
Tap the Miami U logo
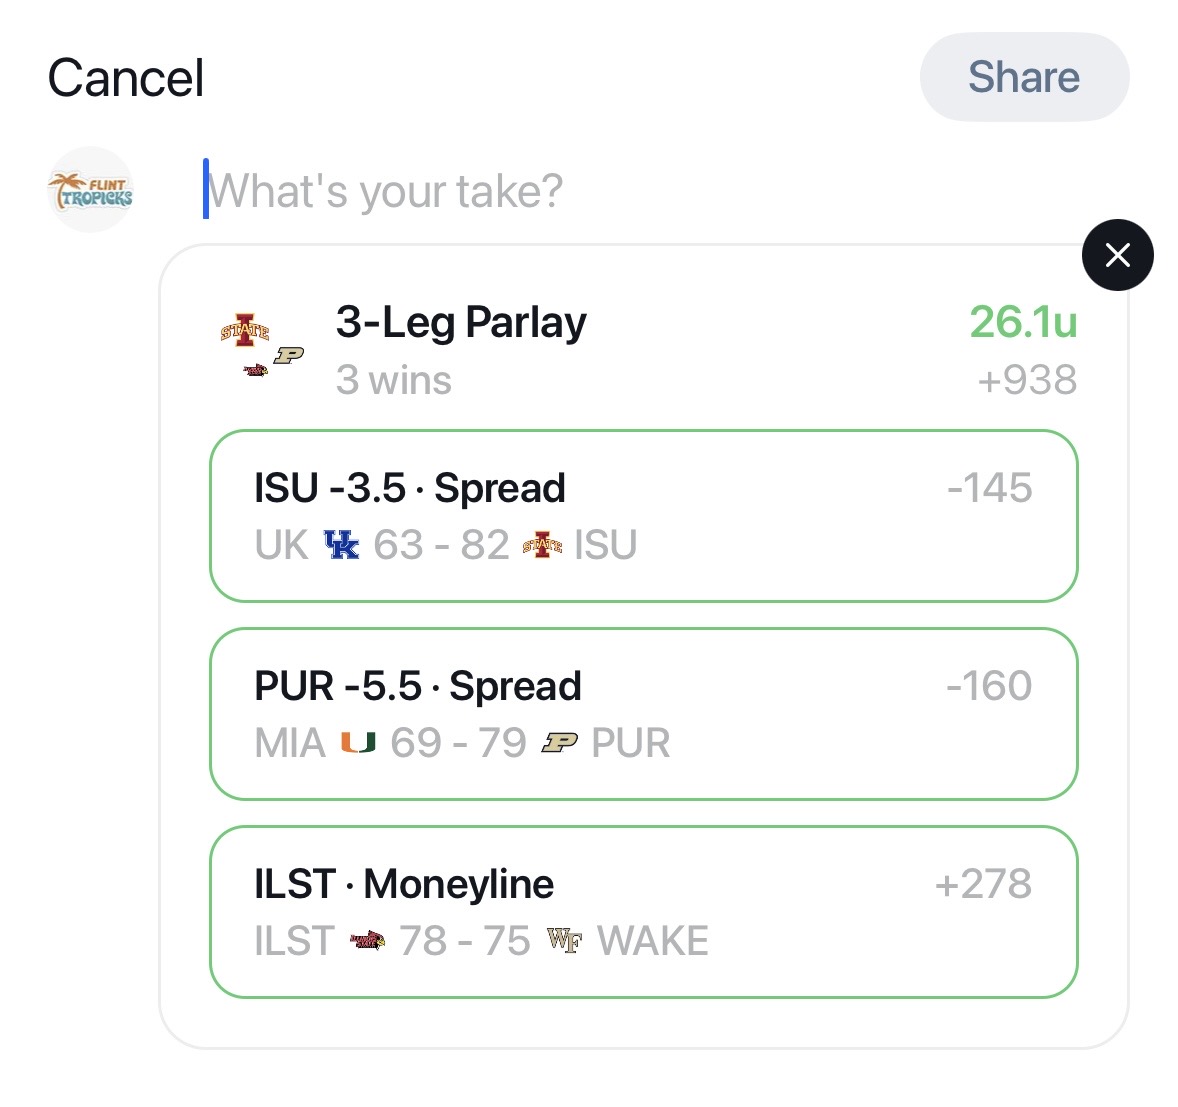(358, 743)
